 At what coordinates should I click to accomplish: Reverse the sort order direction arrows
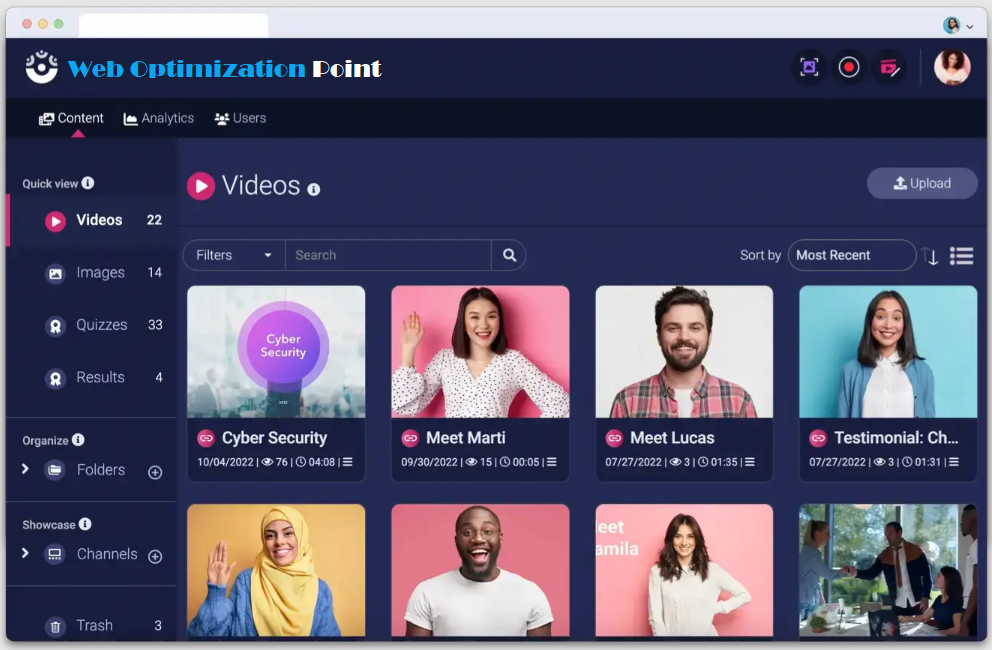click(932, 256)
